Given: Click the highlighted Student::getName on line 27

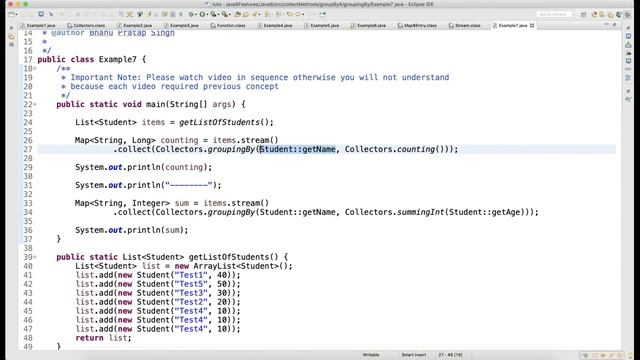Looking at the screenshot, I should point(298,149).
